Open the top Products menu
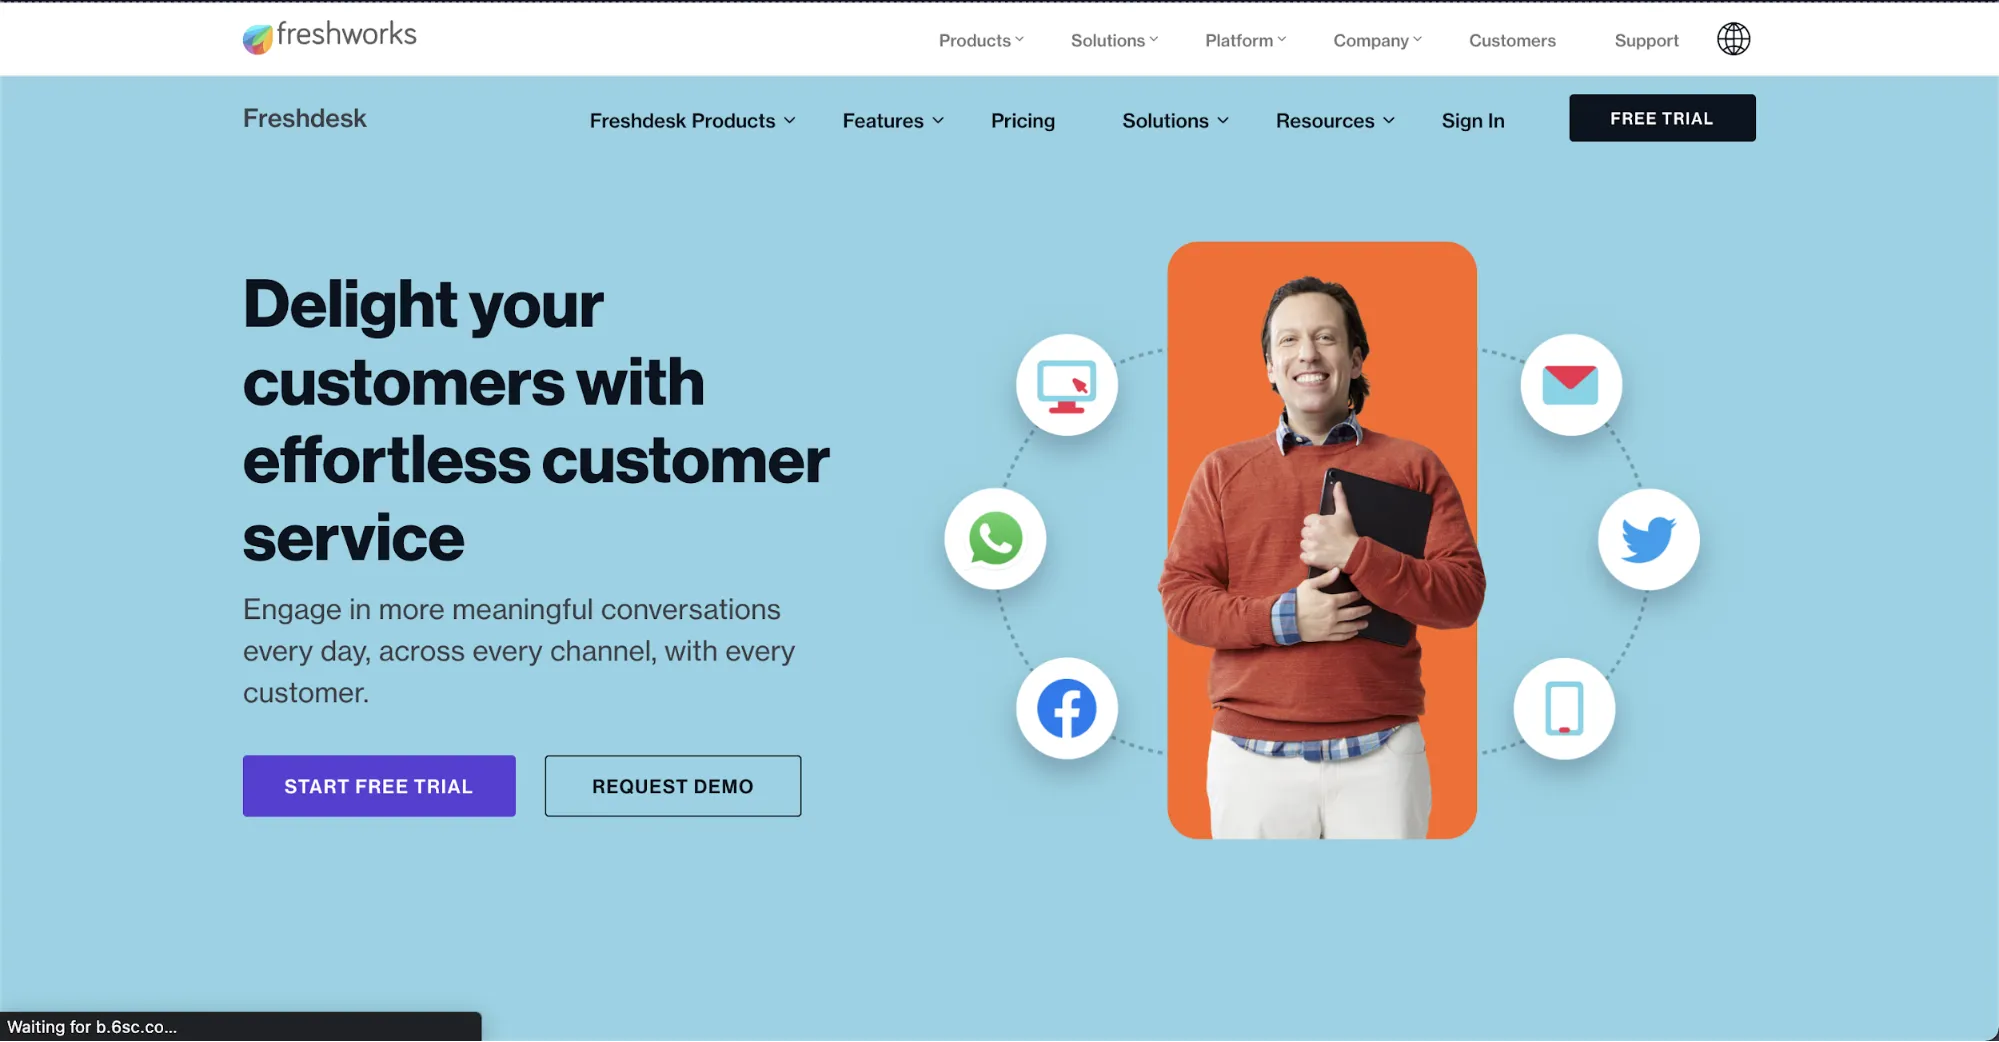The image size is (1999, 1042). pos(981,40)
